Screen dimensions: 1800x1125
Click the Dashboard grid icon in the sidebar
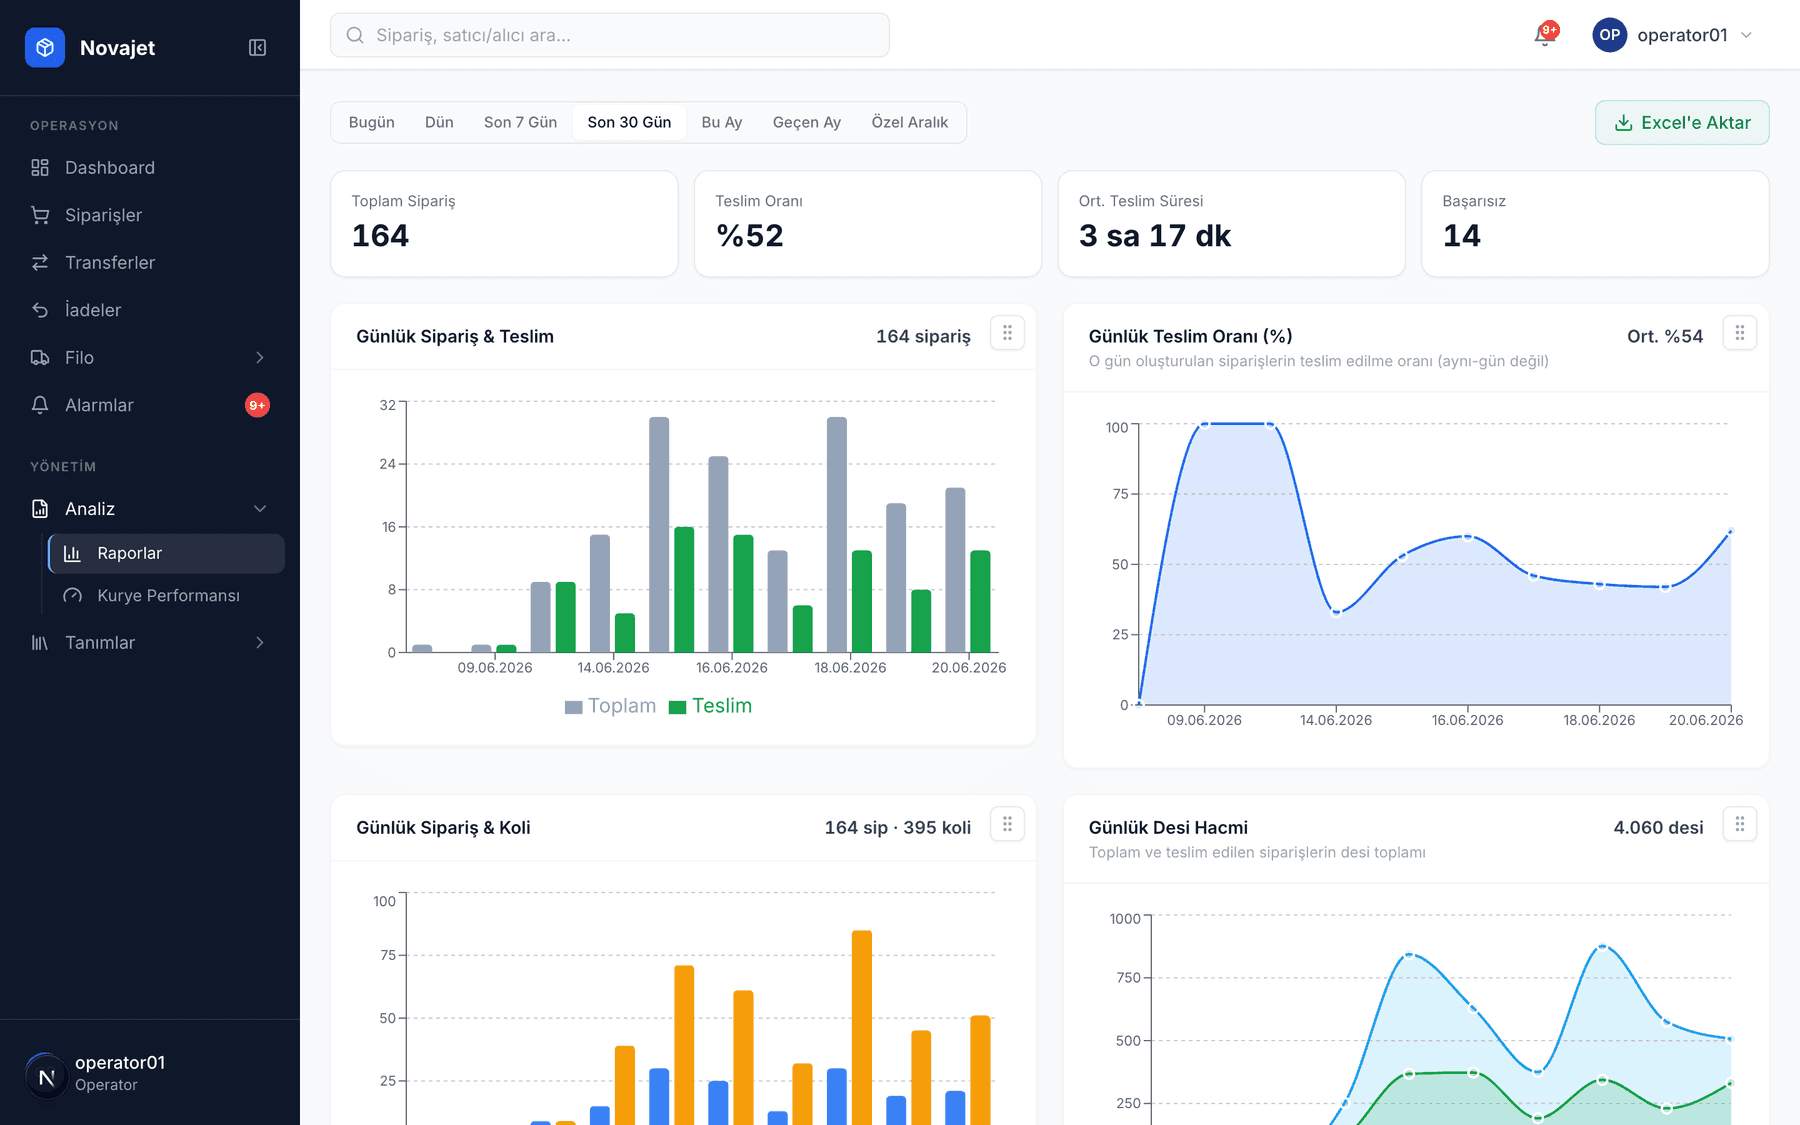pyautogui.click(x=40, y=167)
